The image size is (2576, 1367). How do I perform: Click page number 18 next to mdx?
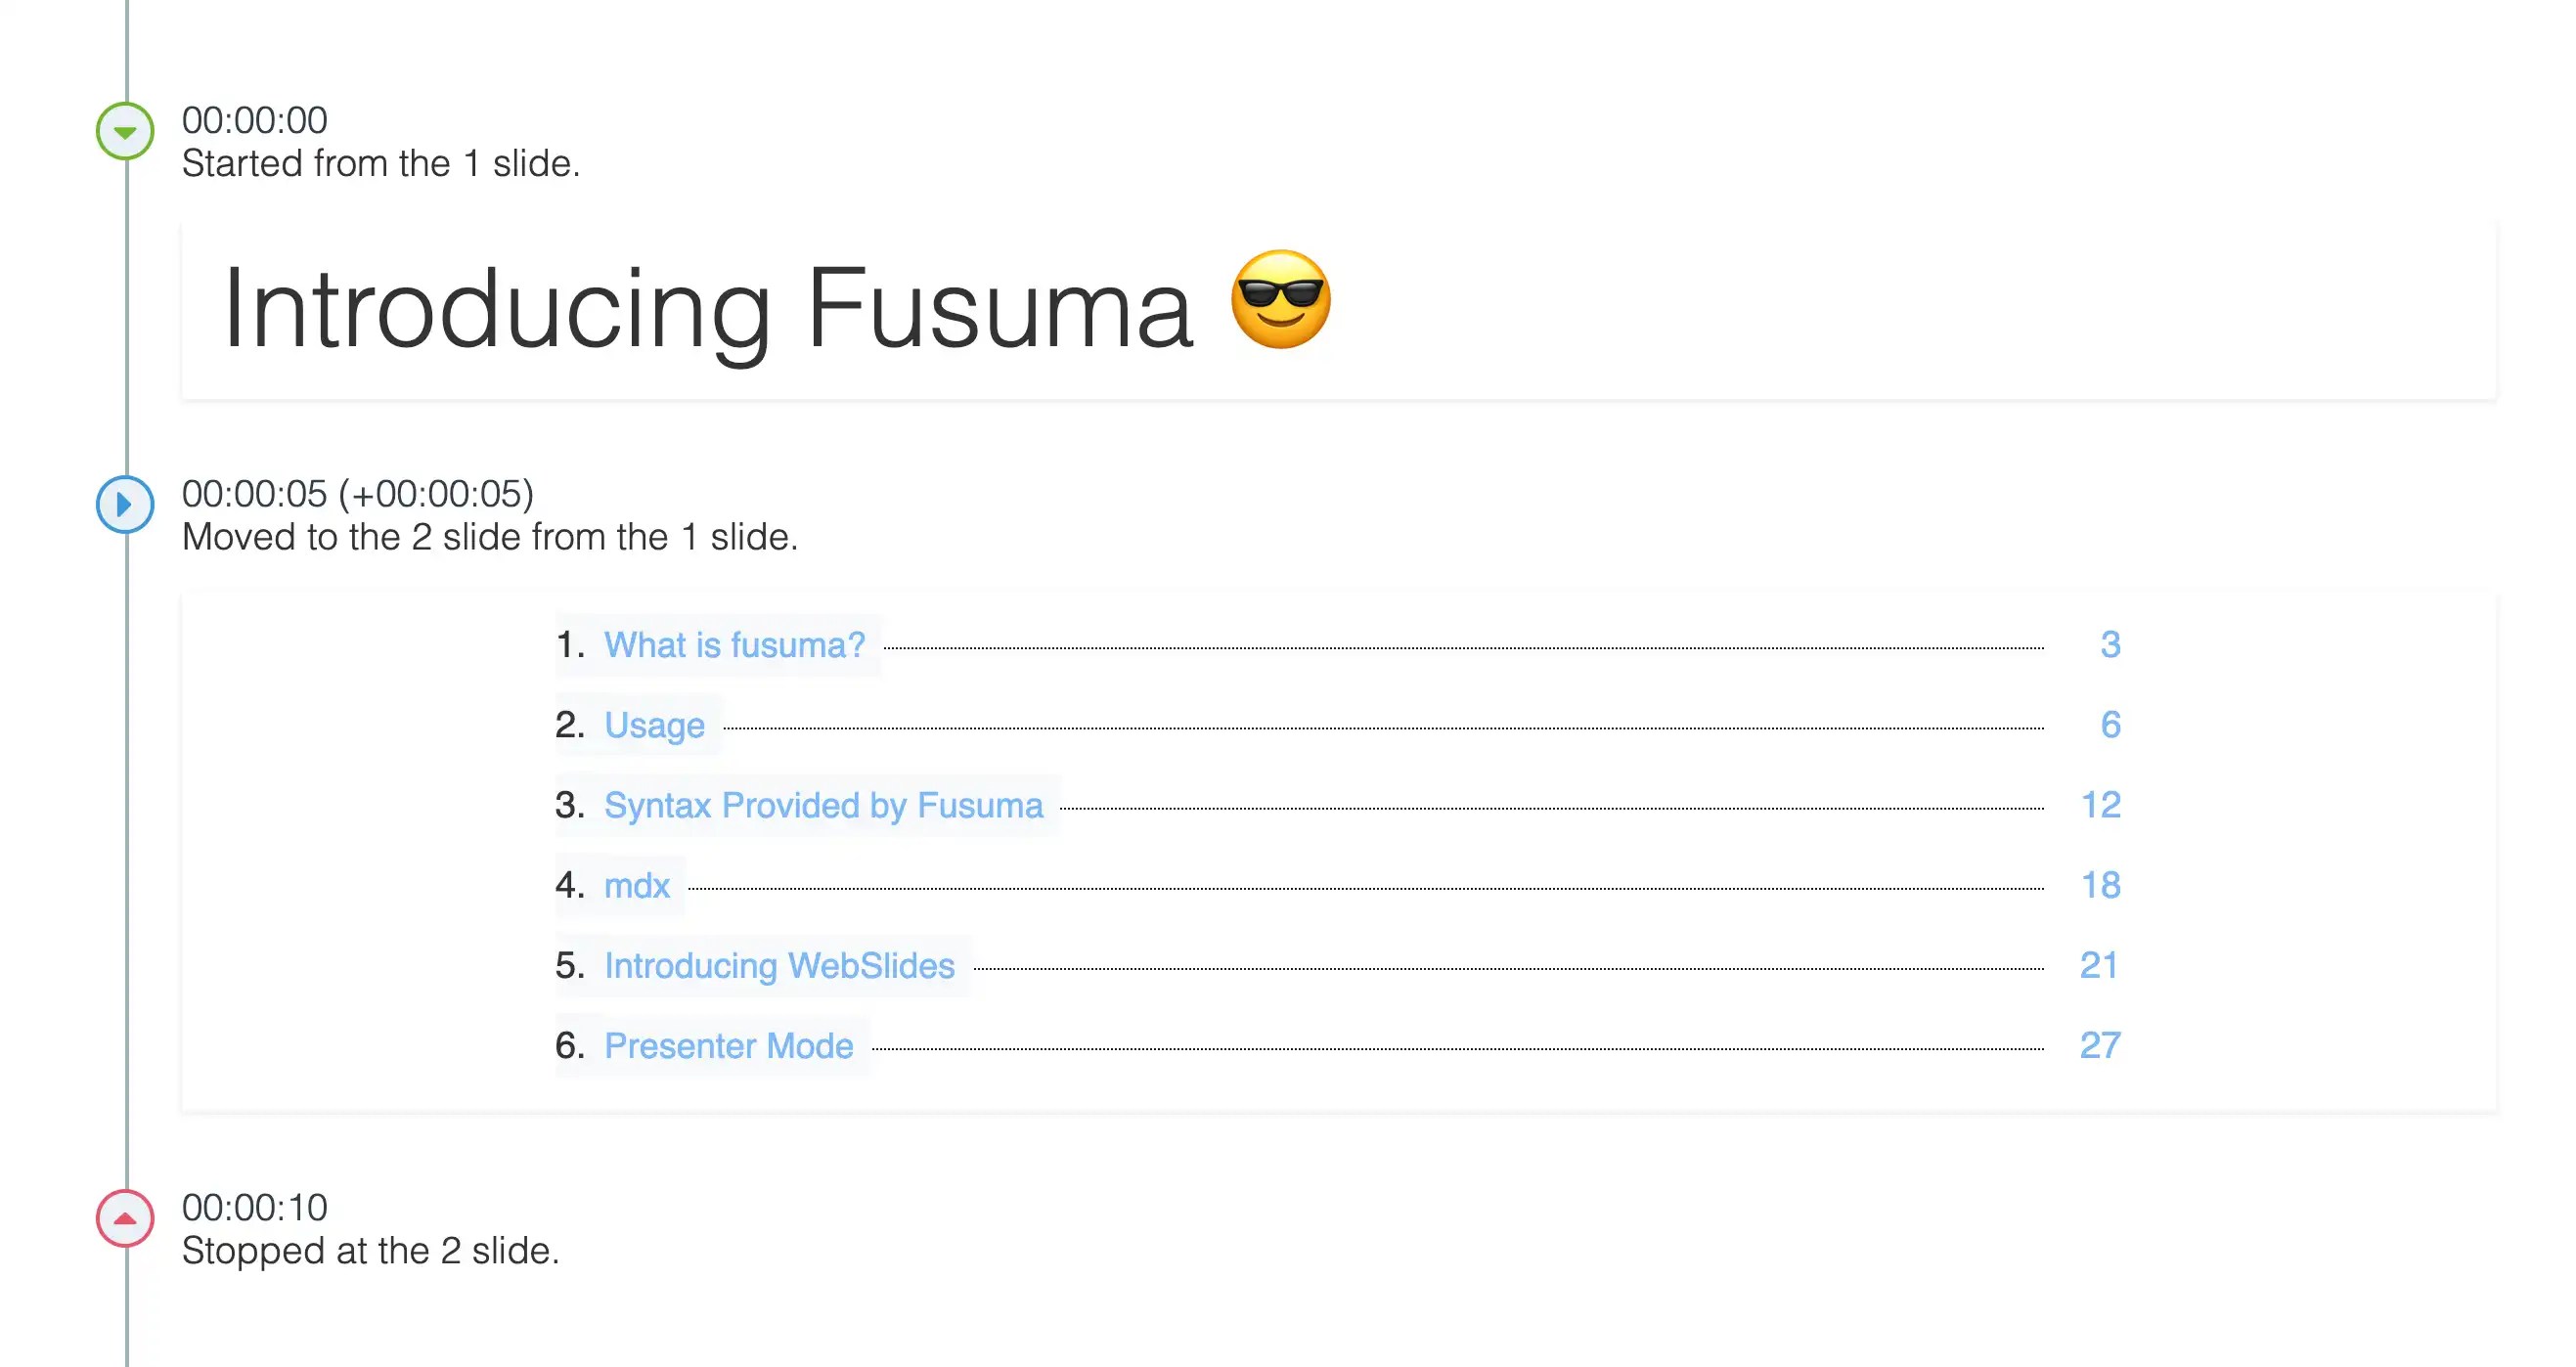point(2100,885)
